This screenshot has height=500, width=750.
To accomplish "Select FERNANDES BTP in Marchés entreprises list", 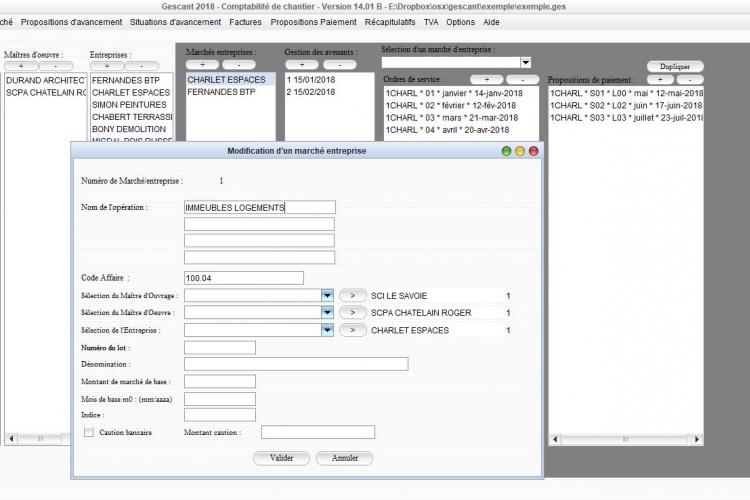I will [x=231, y=92].
